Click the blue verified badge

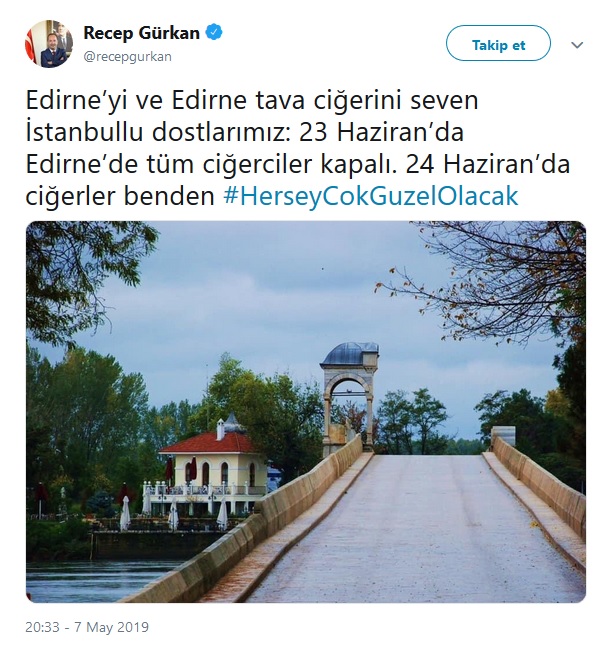(214, 32)
